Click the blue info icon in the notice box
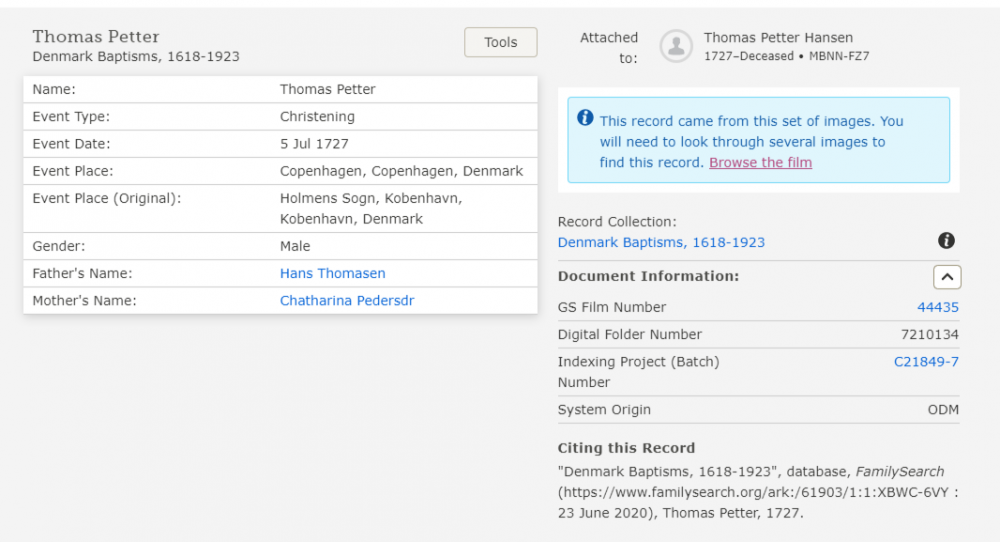 coord(585,119)
